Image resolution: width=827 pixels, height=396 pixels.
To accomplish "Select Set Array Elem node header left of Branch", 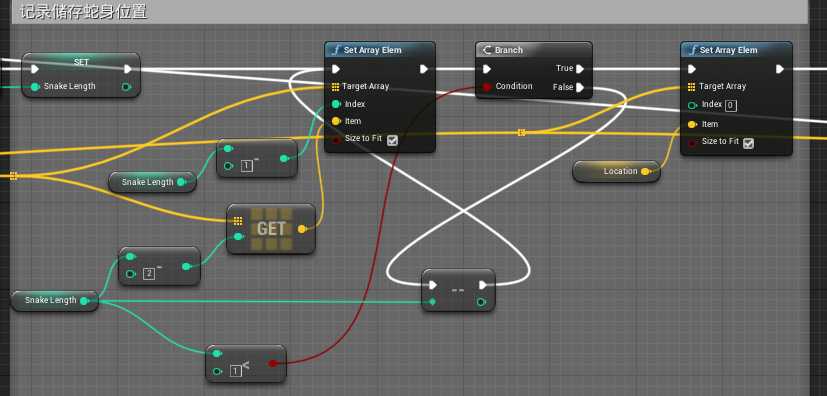I will 380,50.
